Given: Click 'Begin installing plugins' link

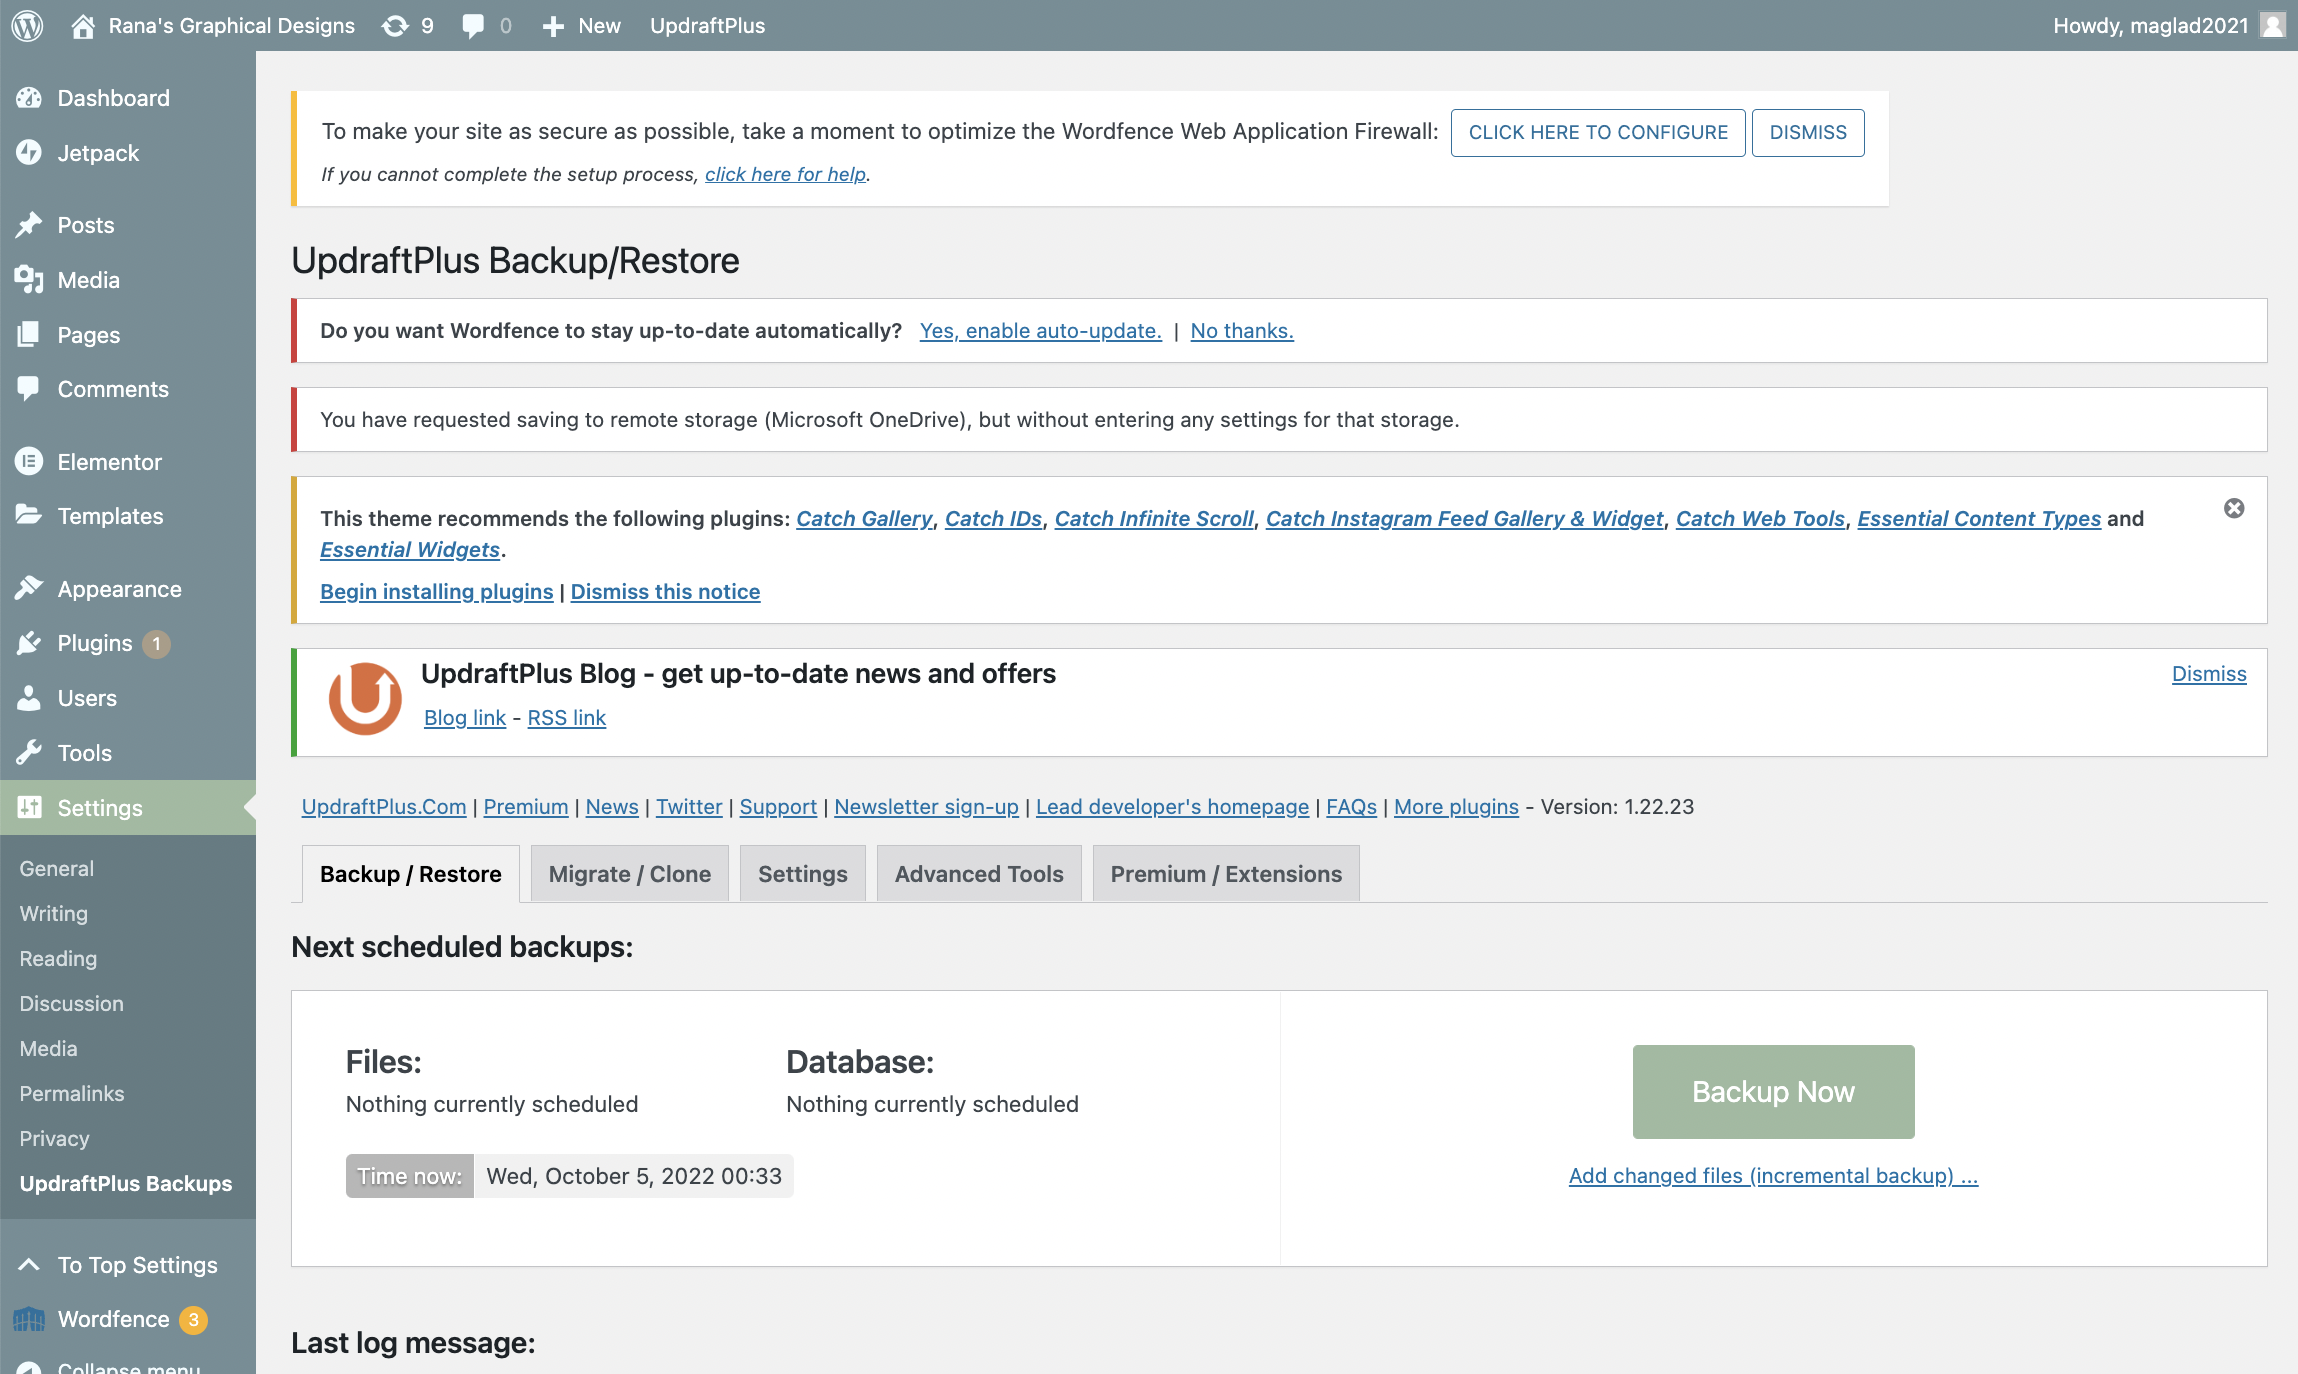Looking at the screenshot, I should 437,592.
